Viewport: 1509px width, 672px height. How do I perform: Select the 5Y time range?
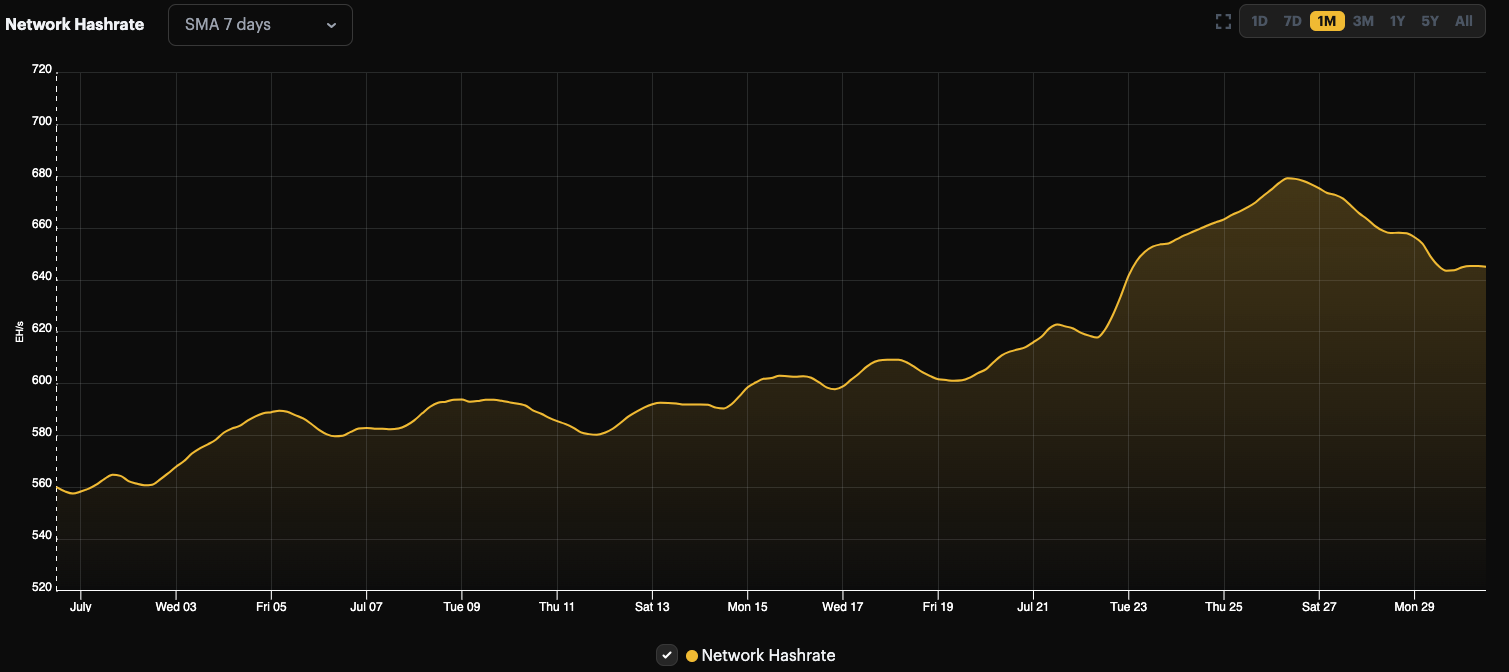pos(1429,20)
